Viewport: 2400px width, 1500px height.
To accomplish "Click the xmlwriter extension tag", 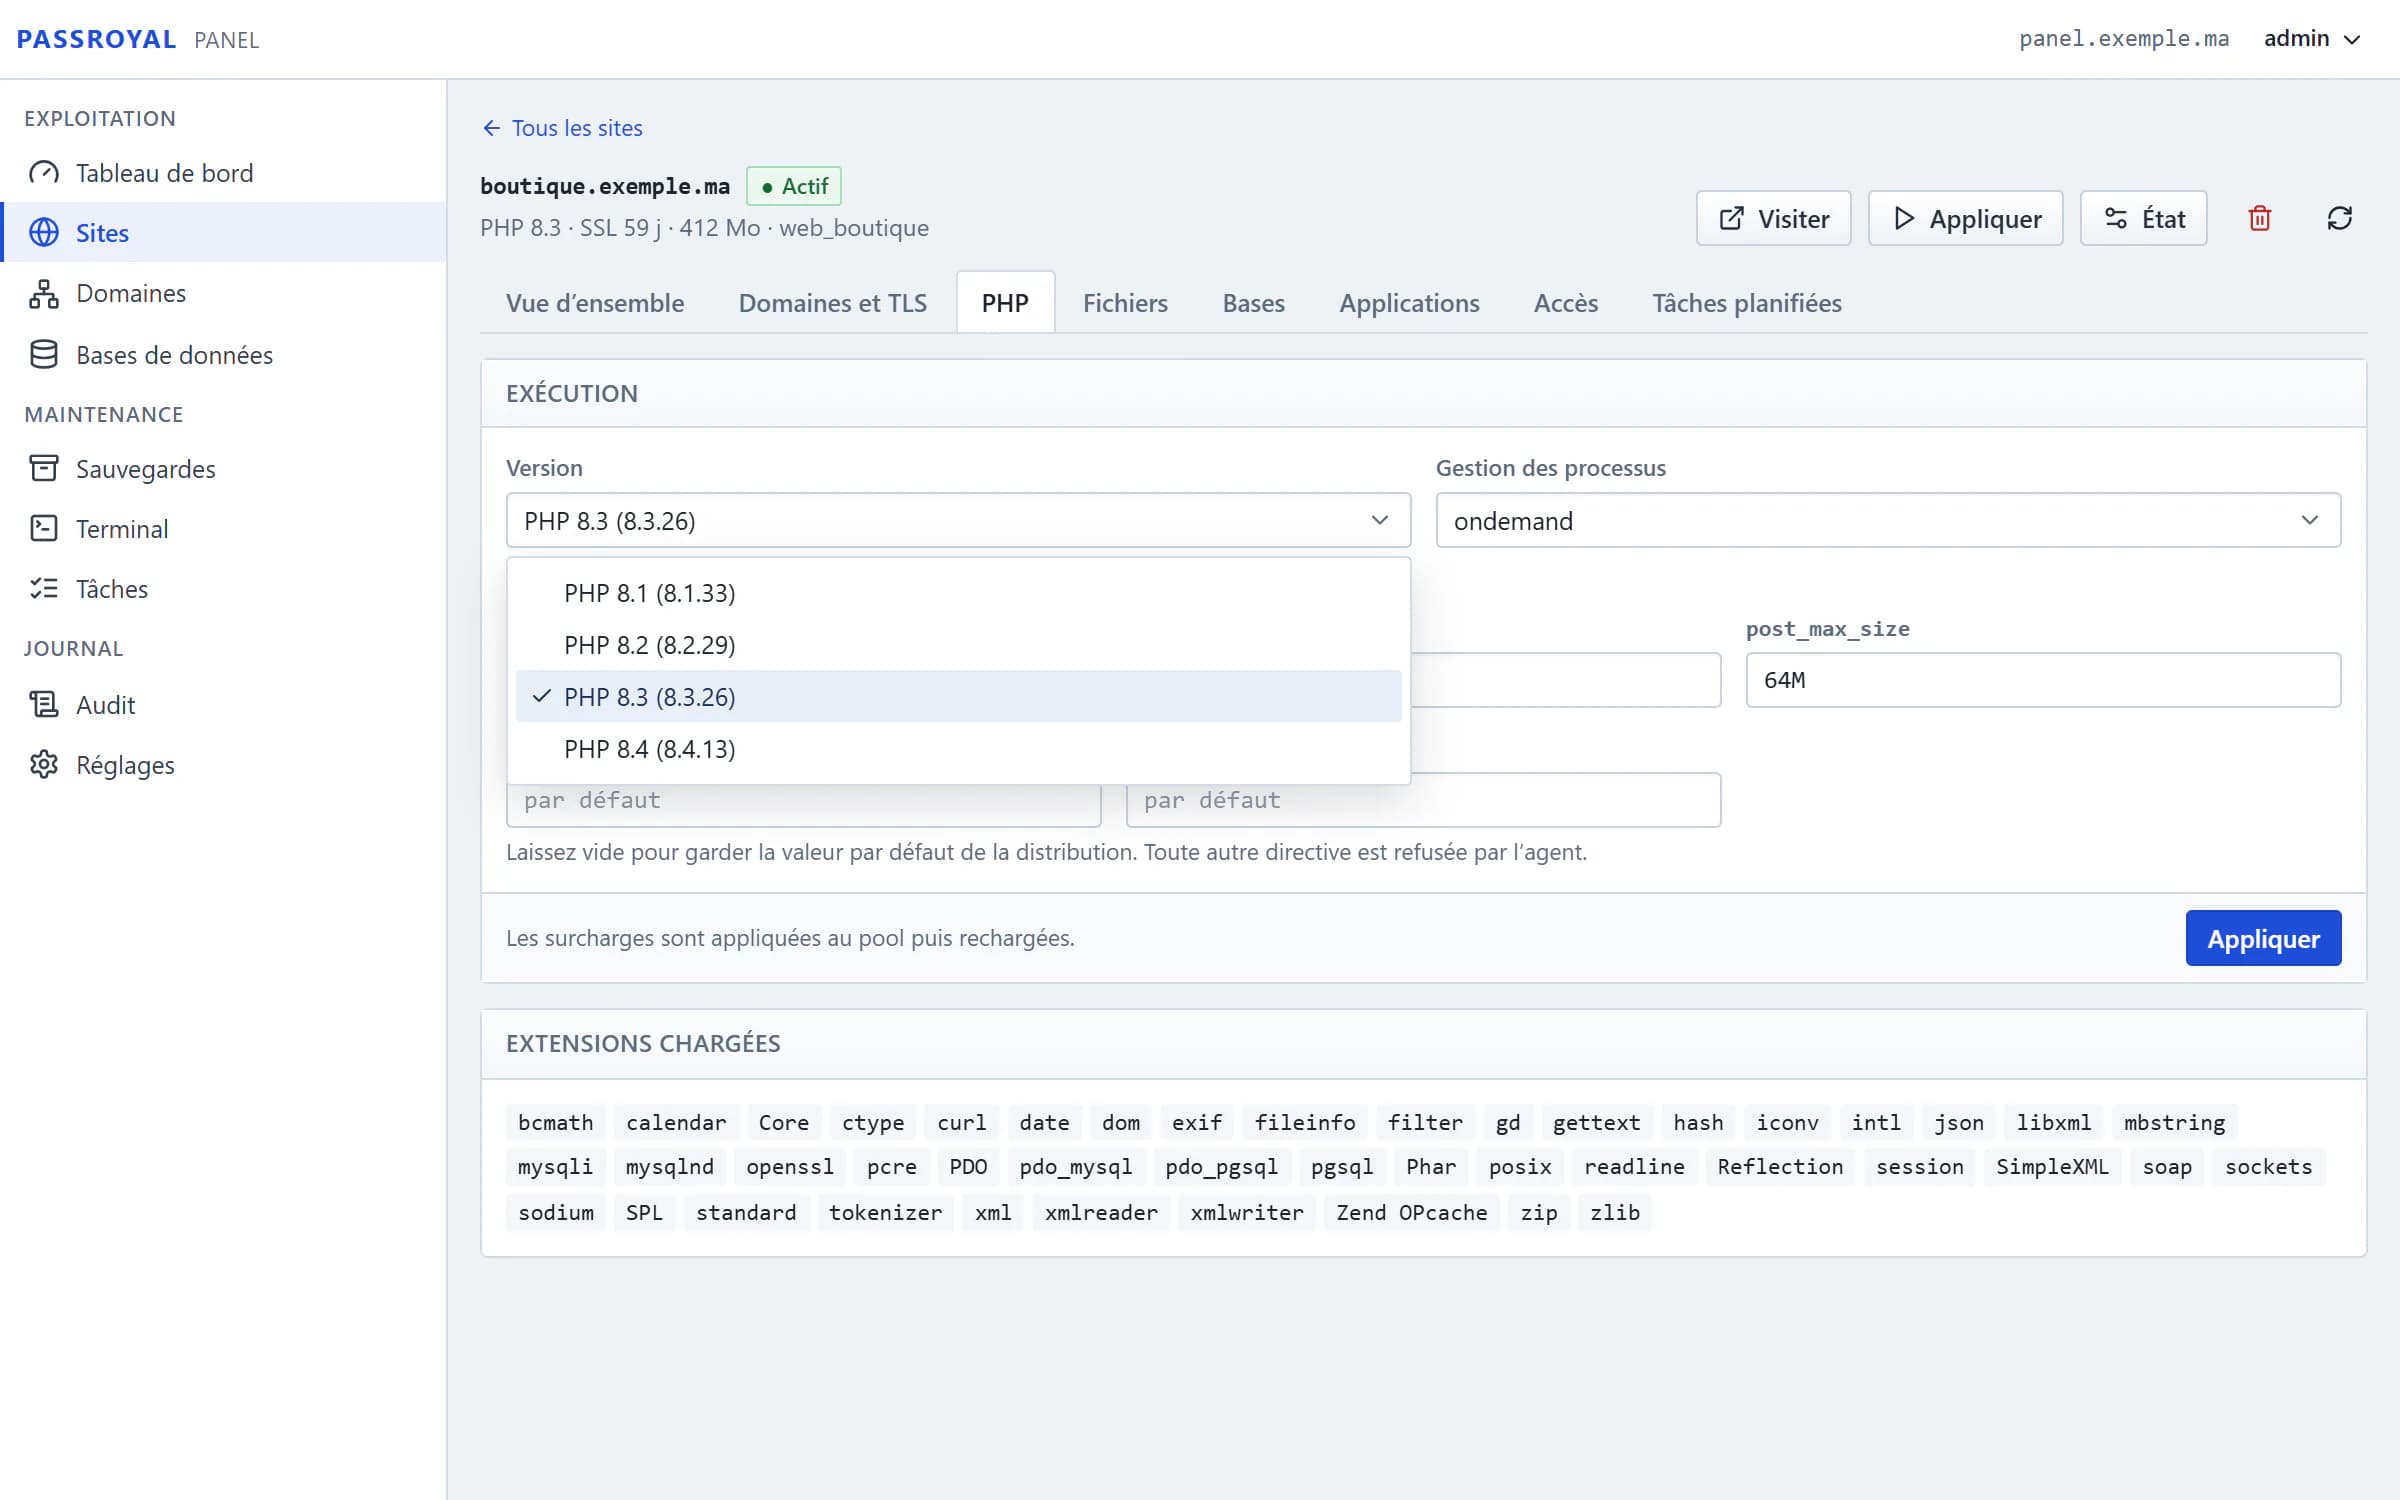I will pos(1247,1212).
